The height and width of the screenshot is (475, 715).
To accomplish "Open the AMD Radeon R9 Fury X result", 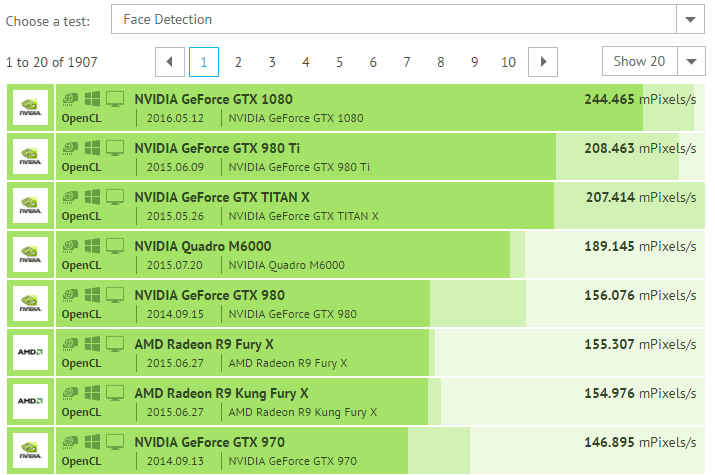I will point(204,344).
